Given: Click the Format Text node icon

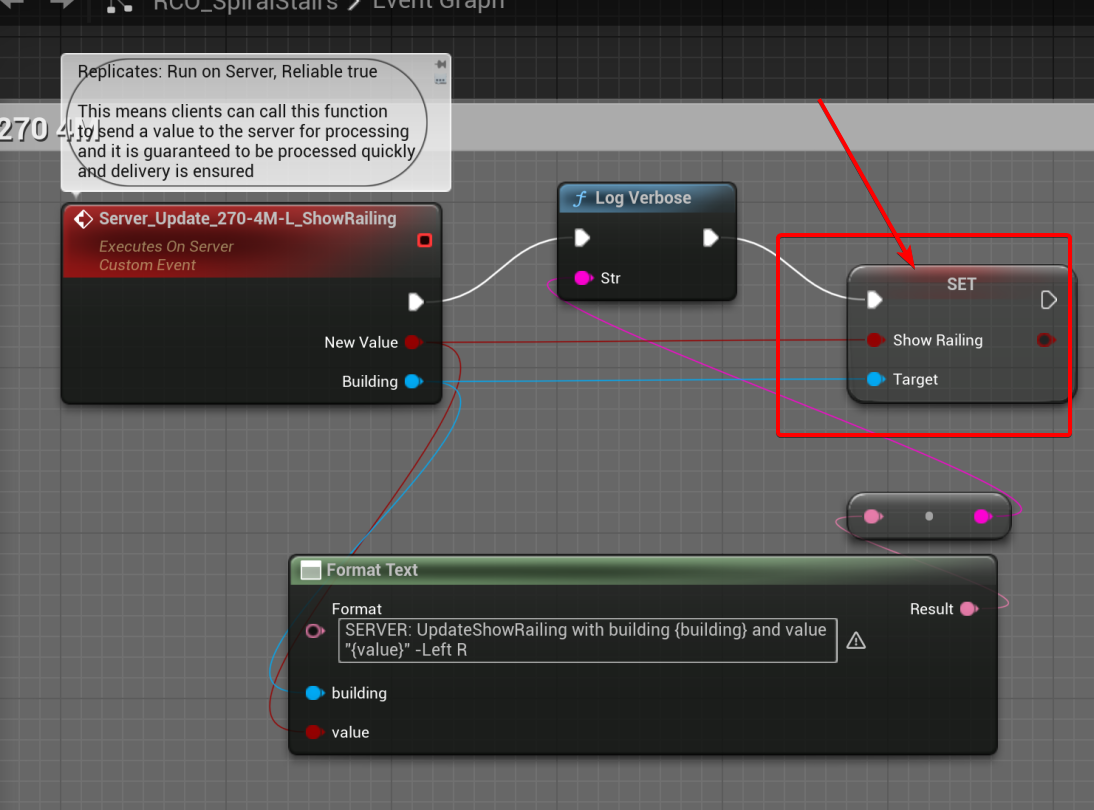Looking at the screenshot, I should [x=310, y=570].
